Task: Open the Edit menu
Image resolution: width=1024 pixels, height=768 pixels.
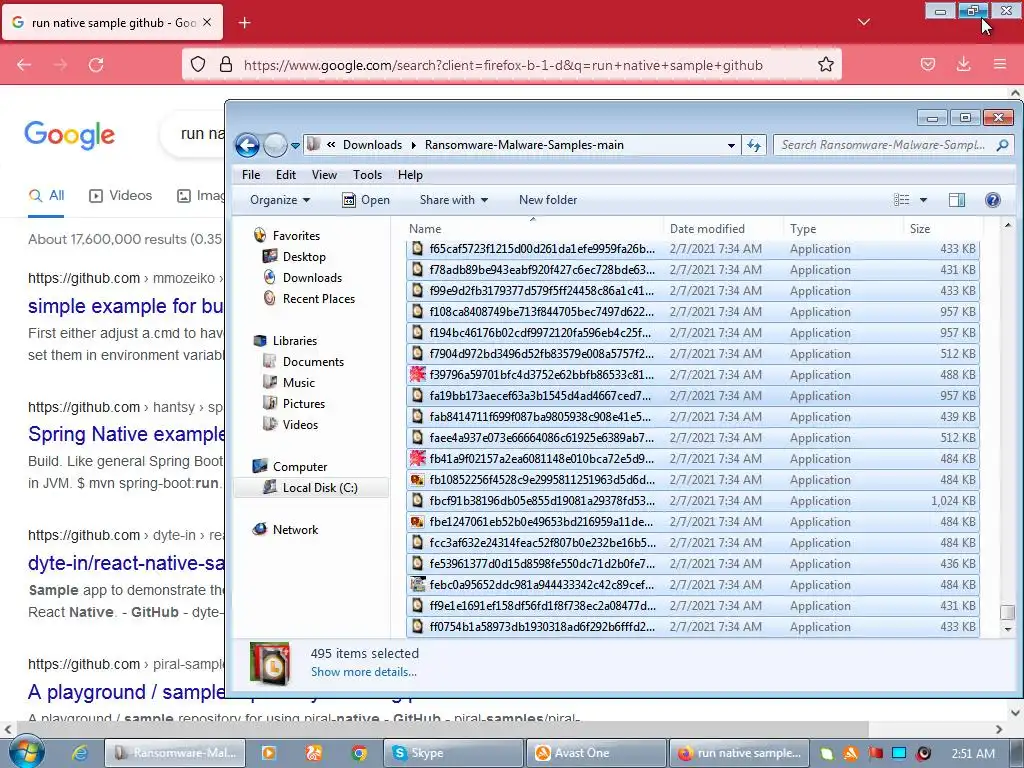Action: point(285,175)
